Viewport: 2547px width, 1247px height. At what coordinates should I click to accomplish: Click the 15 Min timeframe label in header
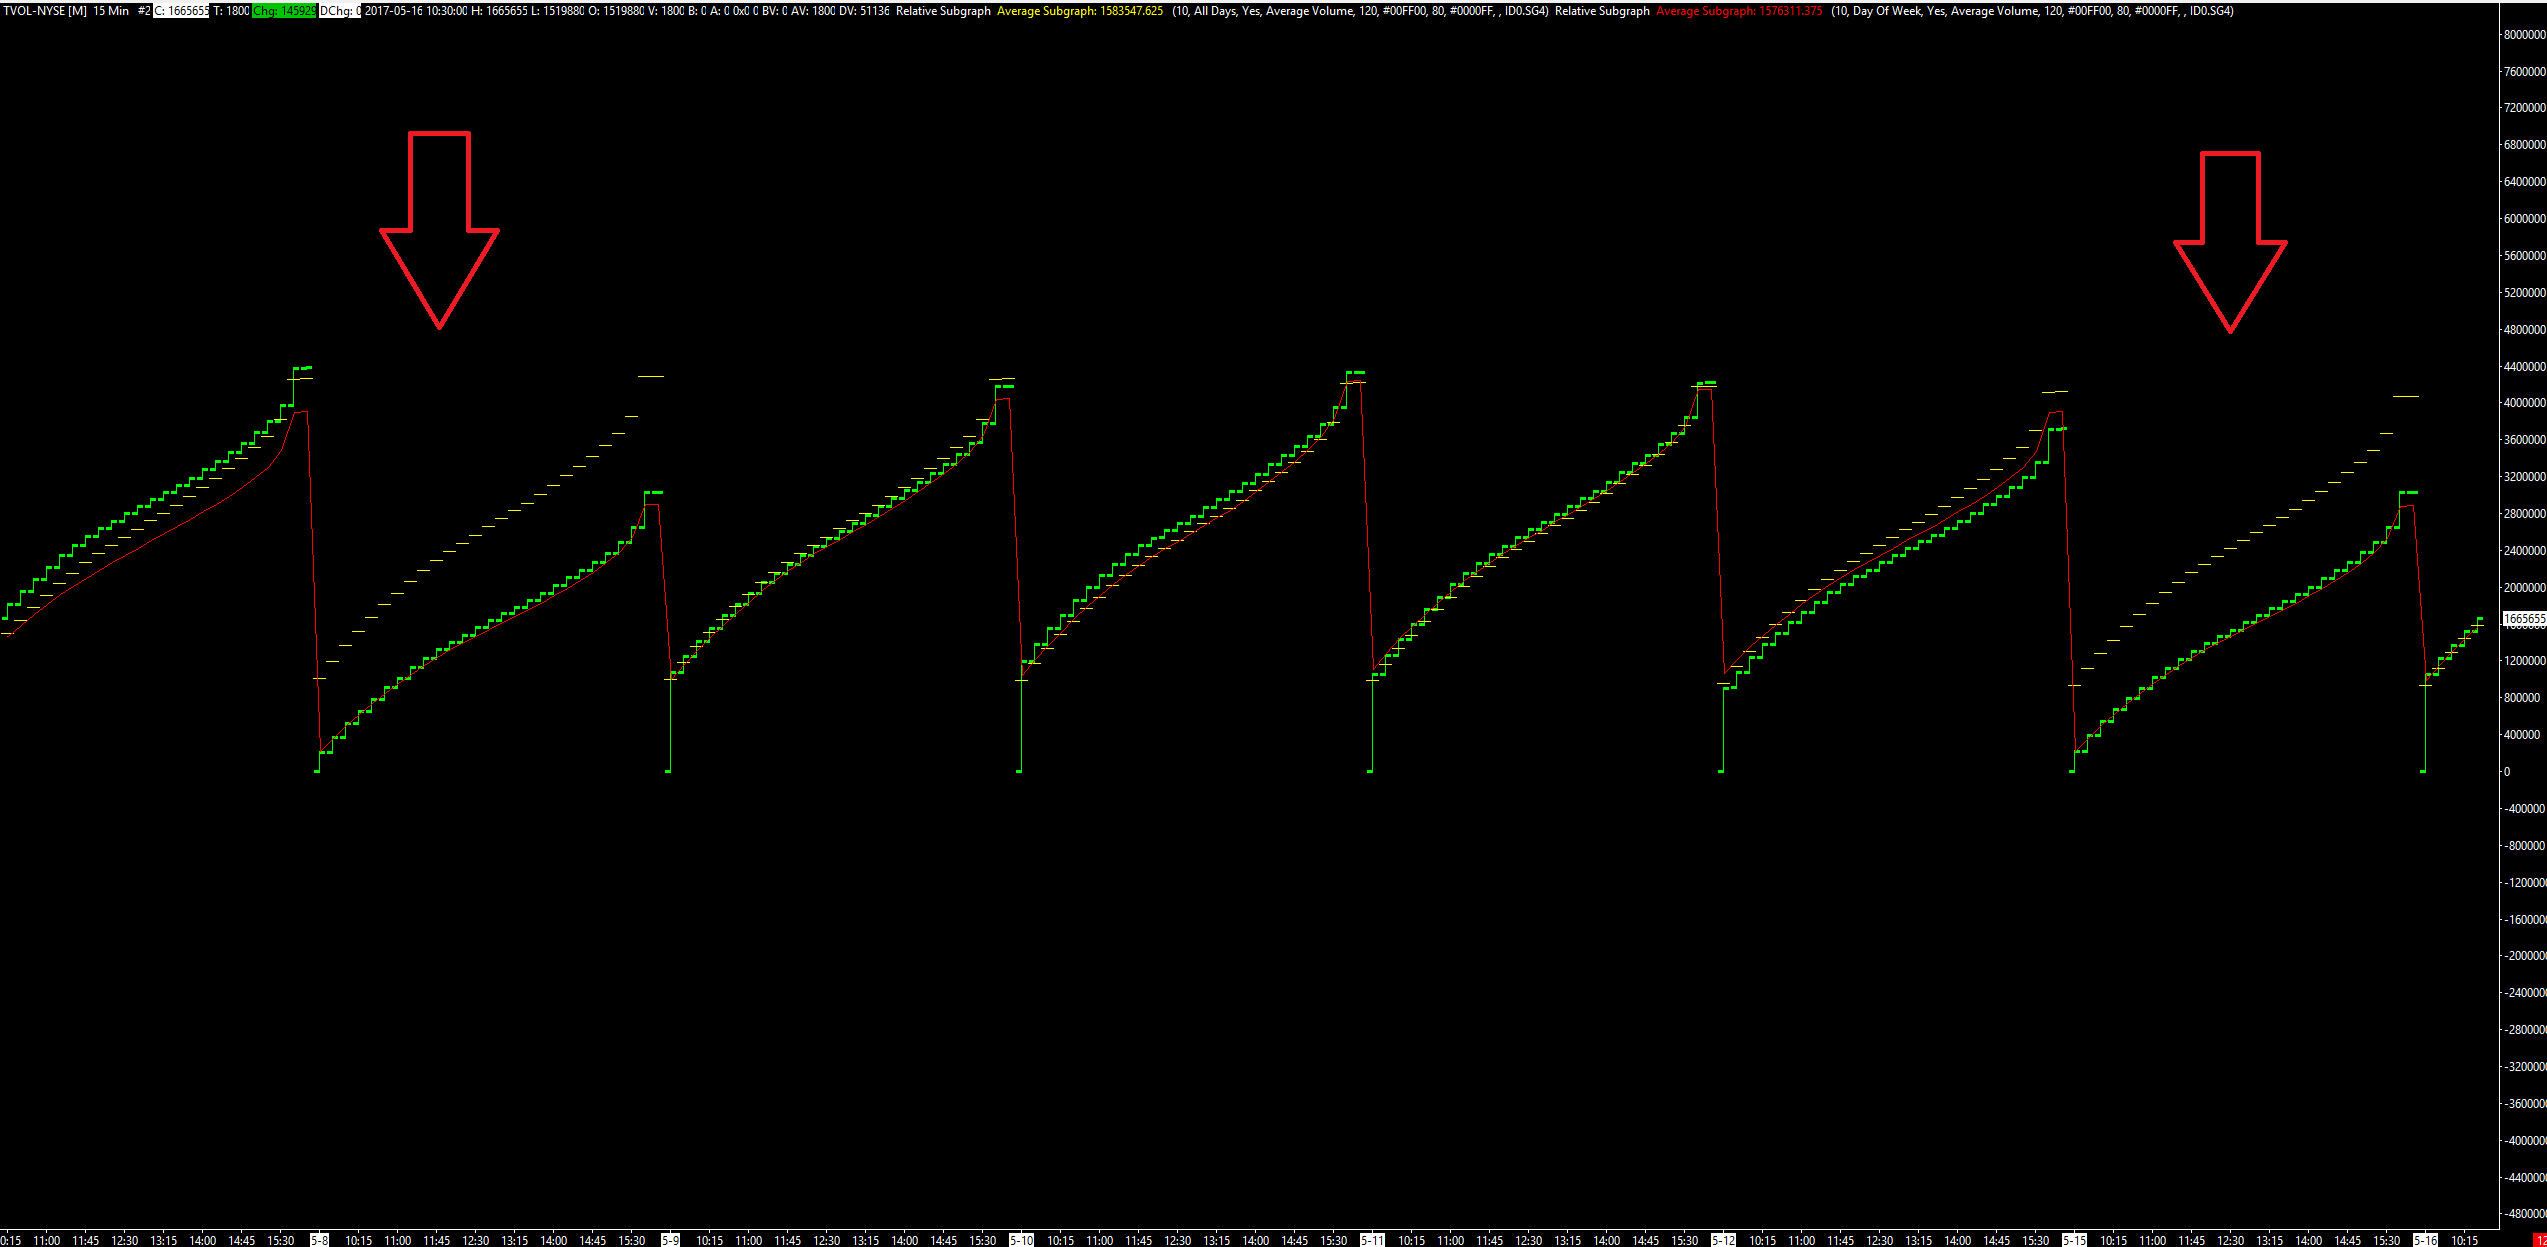tap(111, 11)
